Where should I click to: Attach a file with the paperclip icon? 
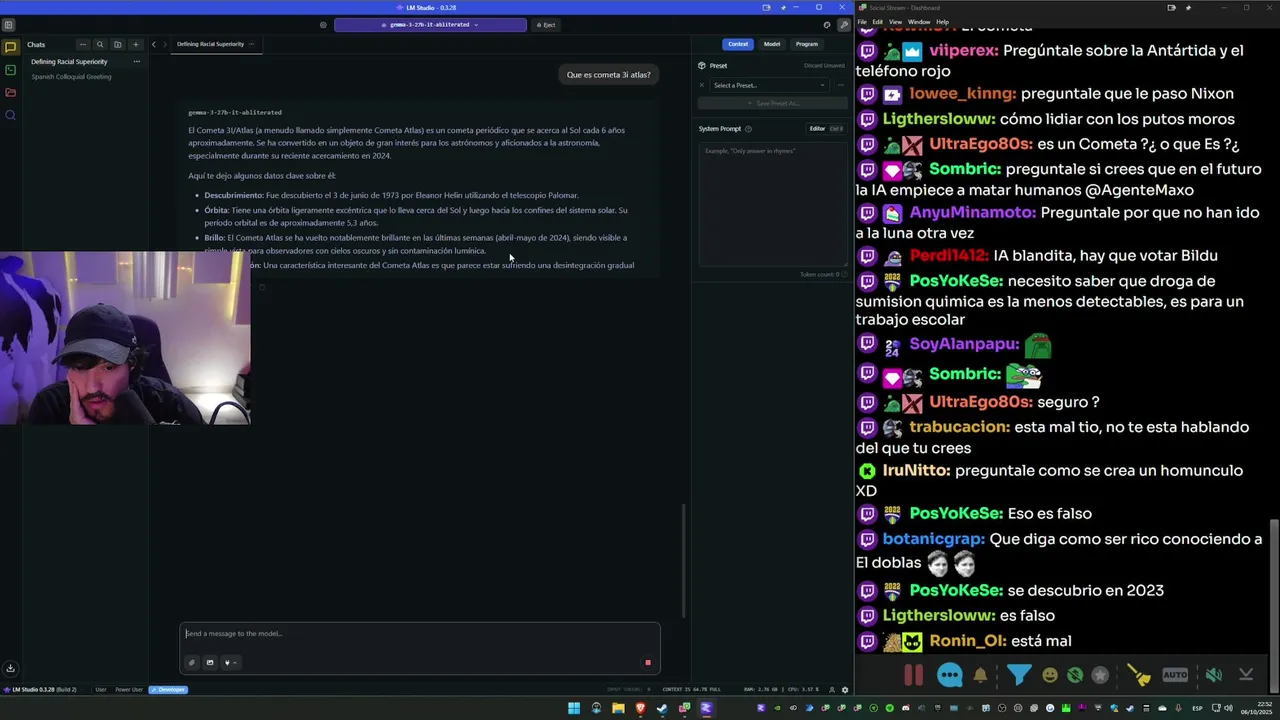192,662
